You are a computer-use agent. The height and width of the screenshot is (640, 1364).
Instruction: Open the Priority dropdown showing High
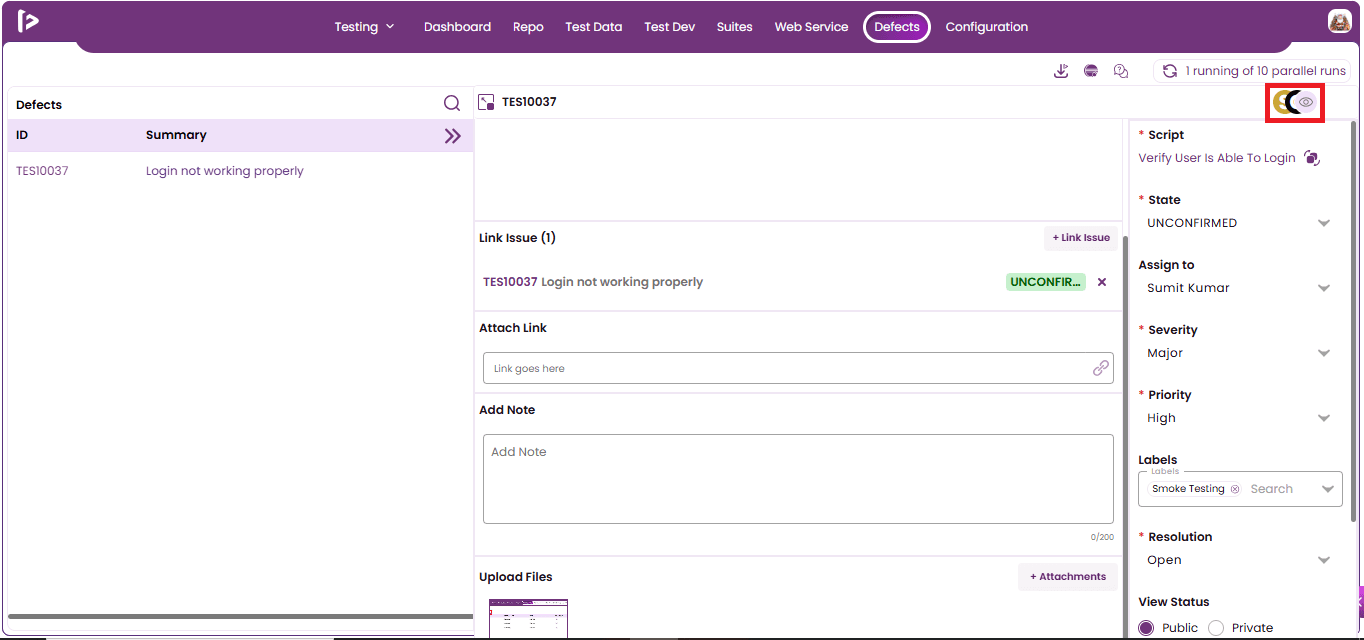[1239, 418]
